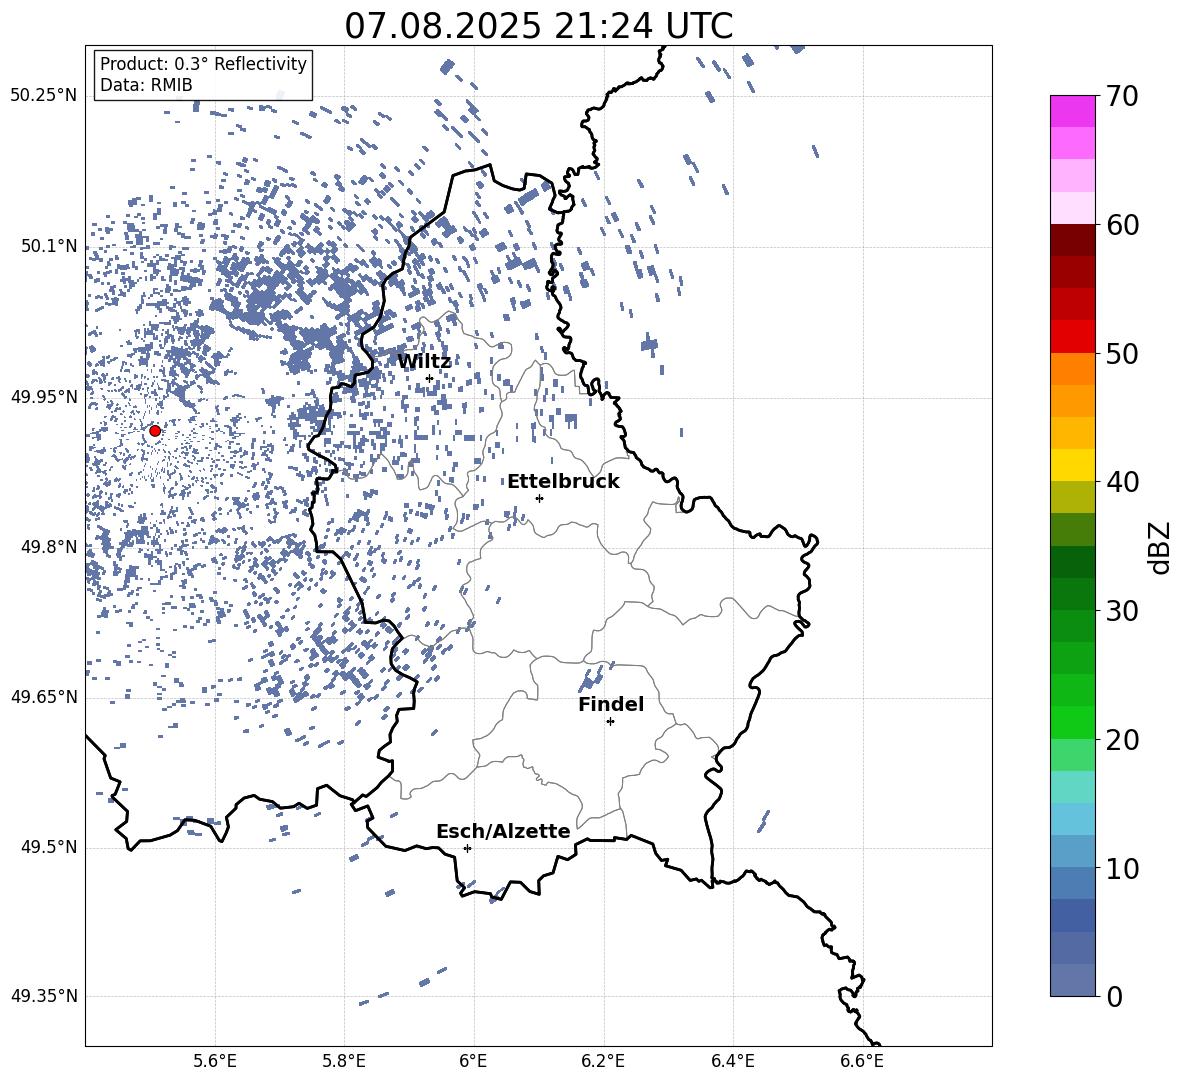1184x1081 pixels.
Task: Click the colorbar tick label 50
Action: tap(1122, 353)
